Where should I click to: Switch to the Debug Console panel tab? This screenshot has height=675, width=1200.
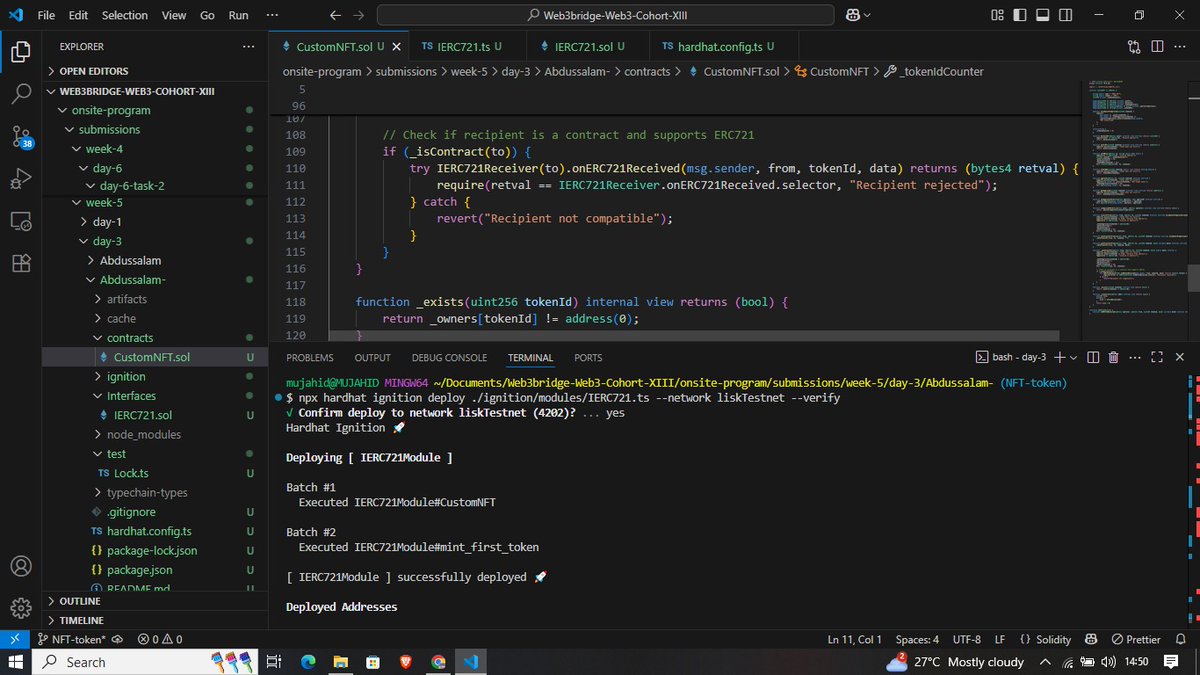click(449, 357)
